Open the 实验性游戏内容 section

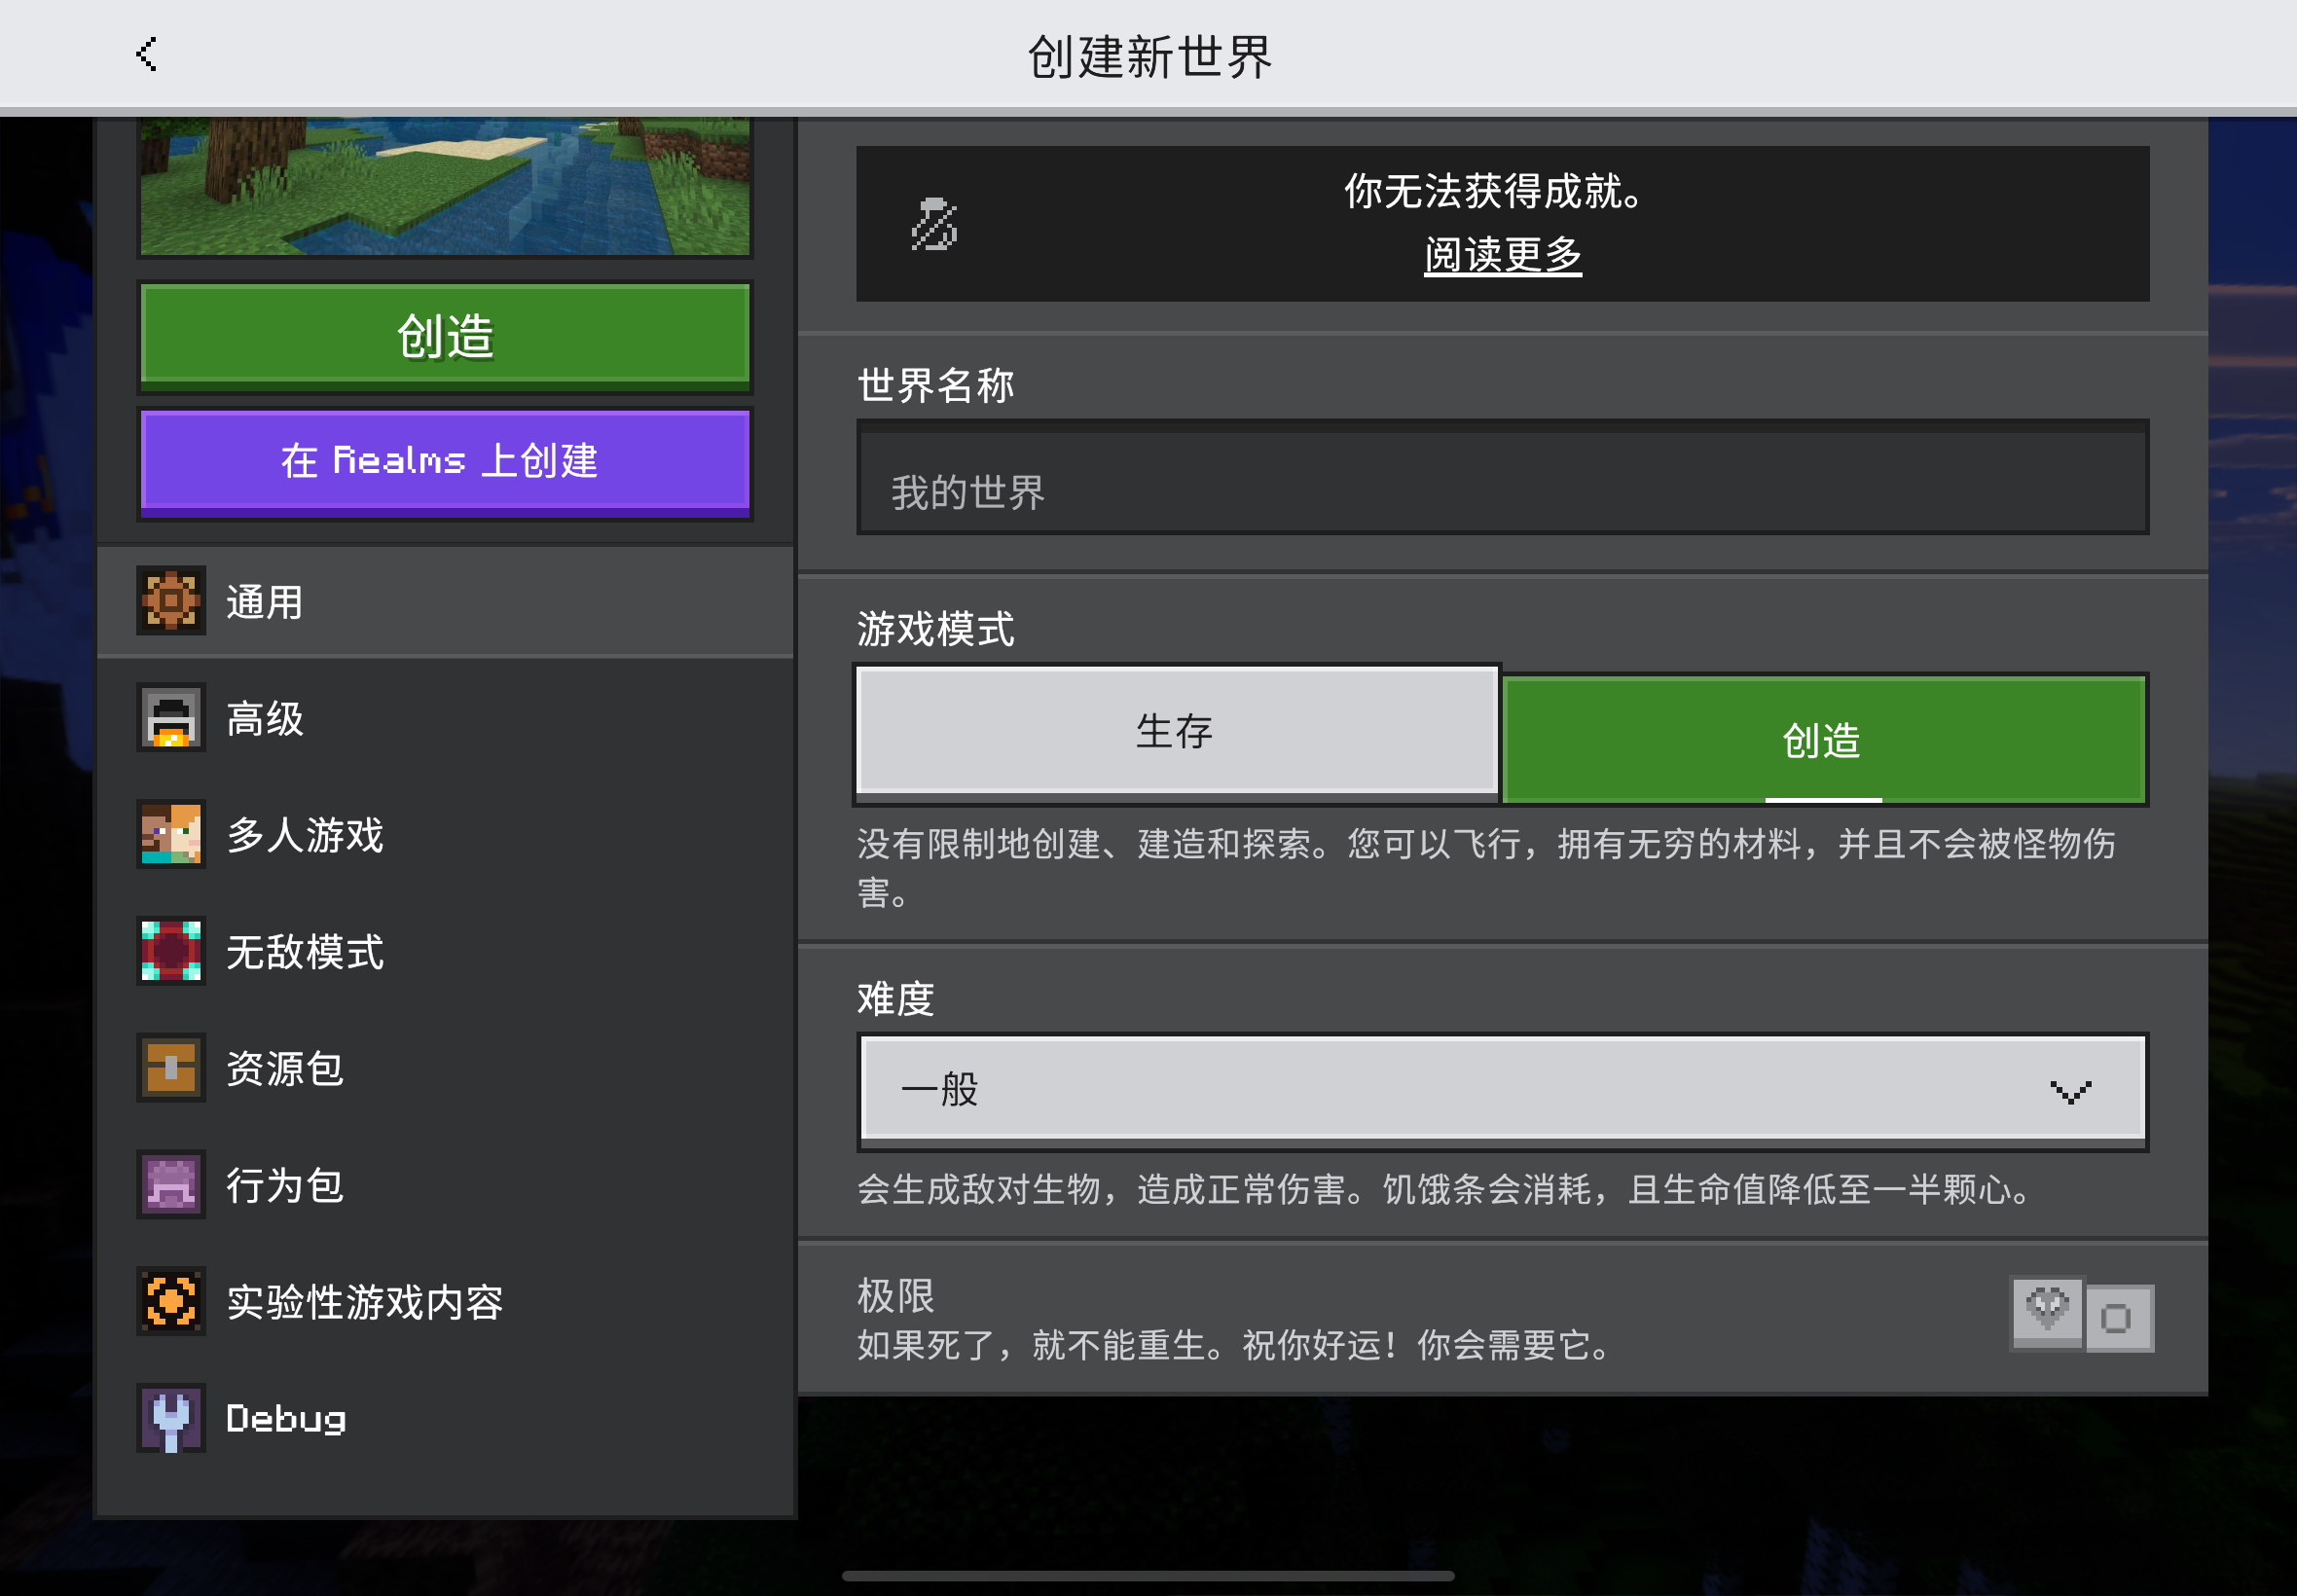(445, 1301)
